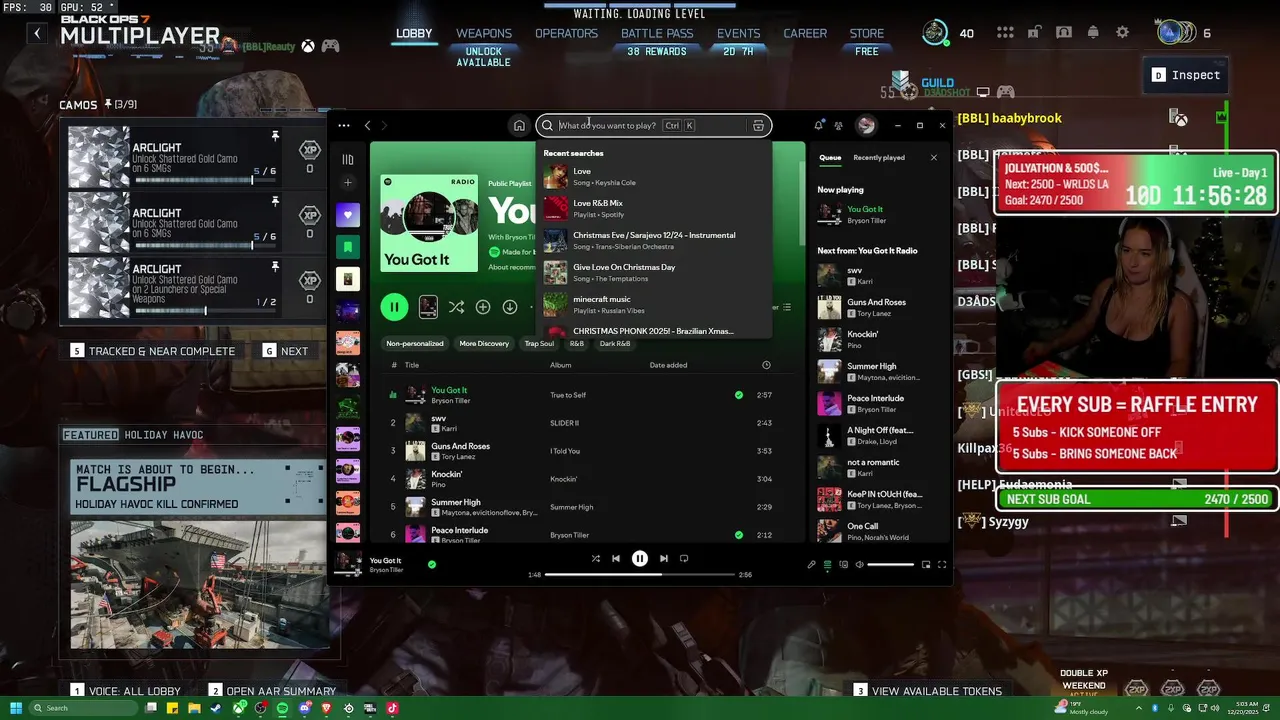Open STORE tab in game menu
The width and height of the screenshot is (1280, 720).
pyautogui.click(x=867, y=33)
